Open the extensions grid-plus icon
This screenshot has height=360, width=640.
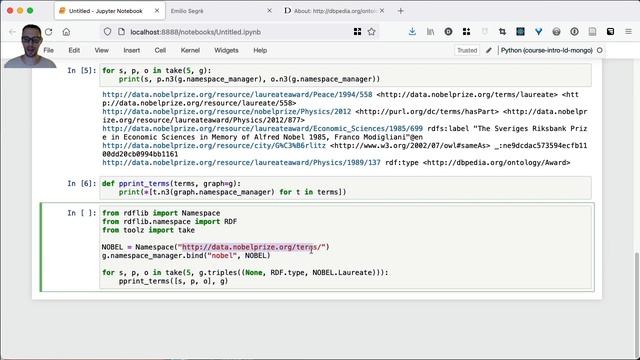tap(466, 32)
